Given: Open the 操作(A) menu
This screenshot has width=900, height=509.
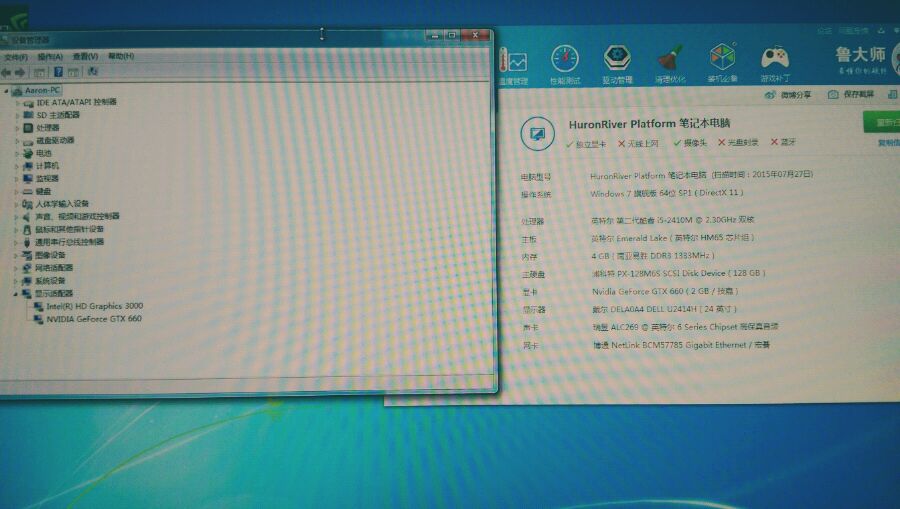Looking at the screenshot, I should (x=50, y=57).
